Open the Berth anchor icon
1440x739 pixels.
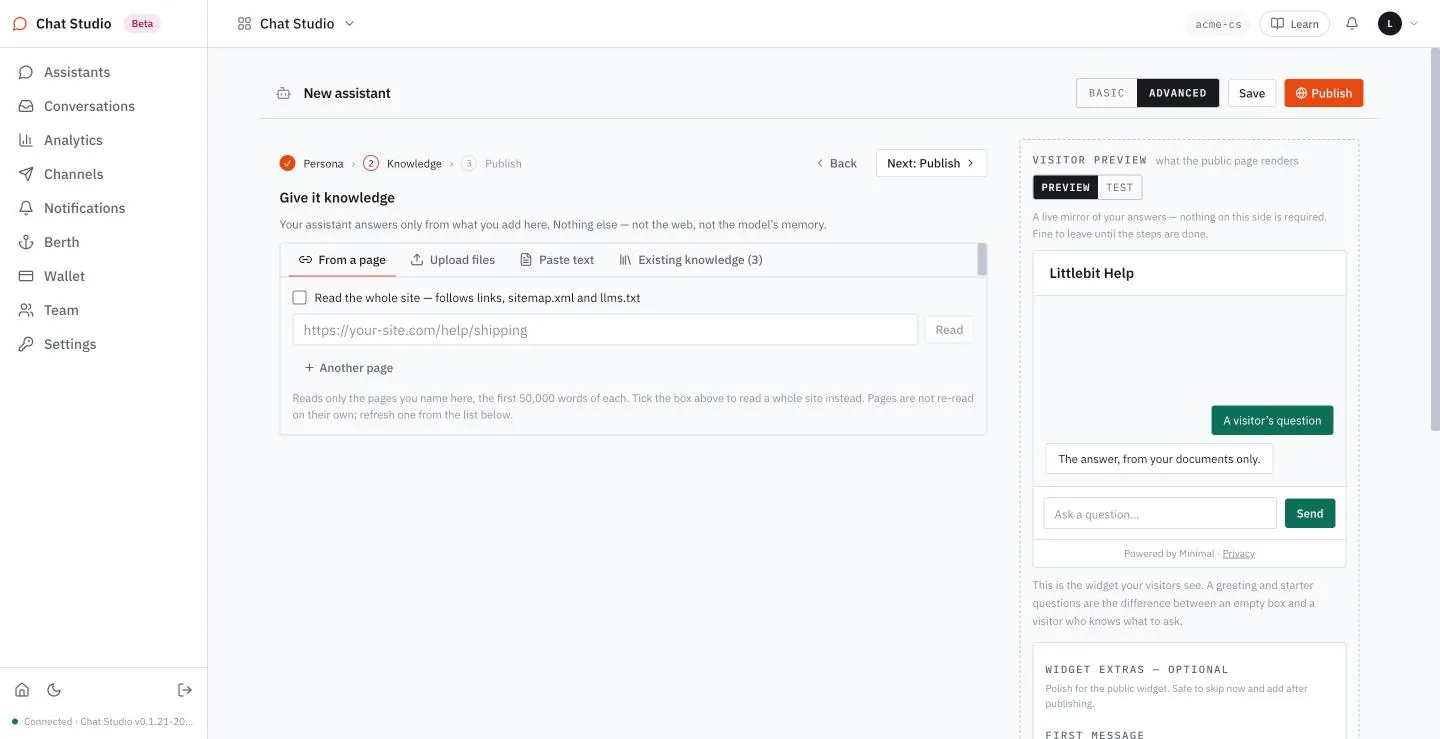(x=26, y=242)
